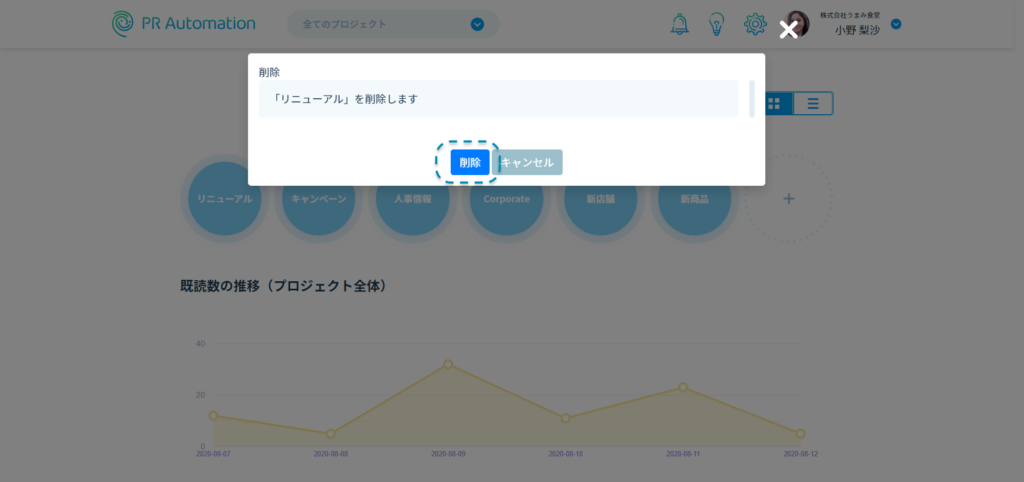Image resolution: width=1024 pixels, height=482 pixels.
Task: Open the user account menu arrow
Action: 896,24
